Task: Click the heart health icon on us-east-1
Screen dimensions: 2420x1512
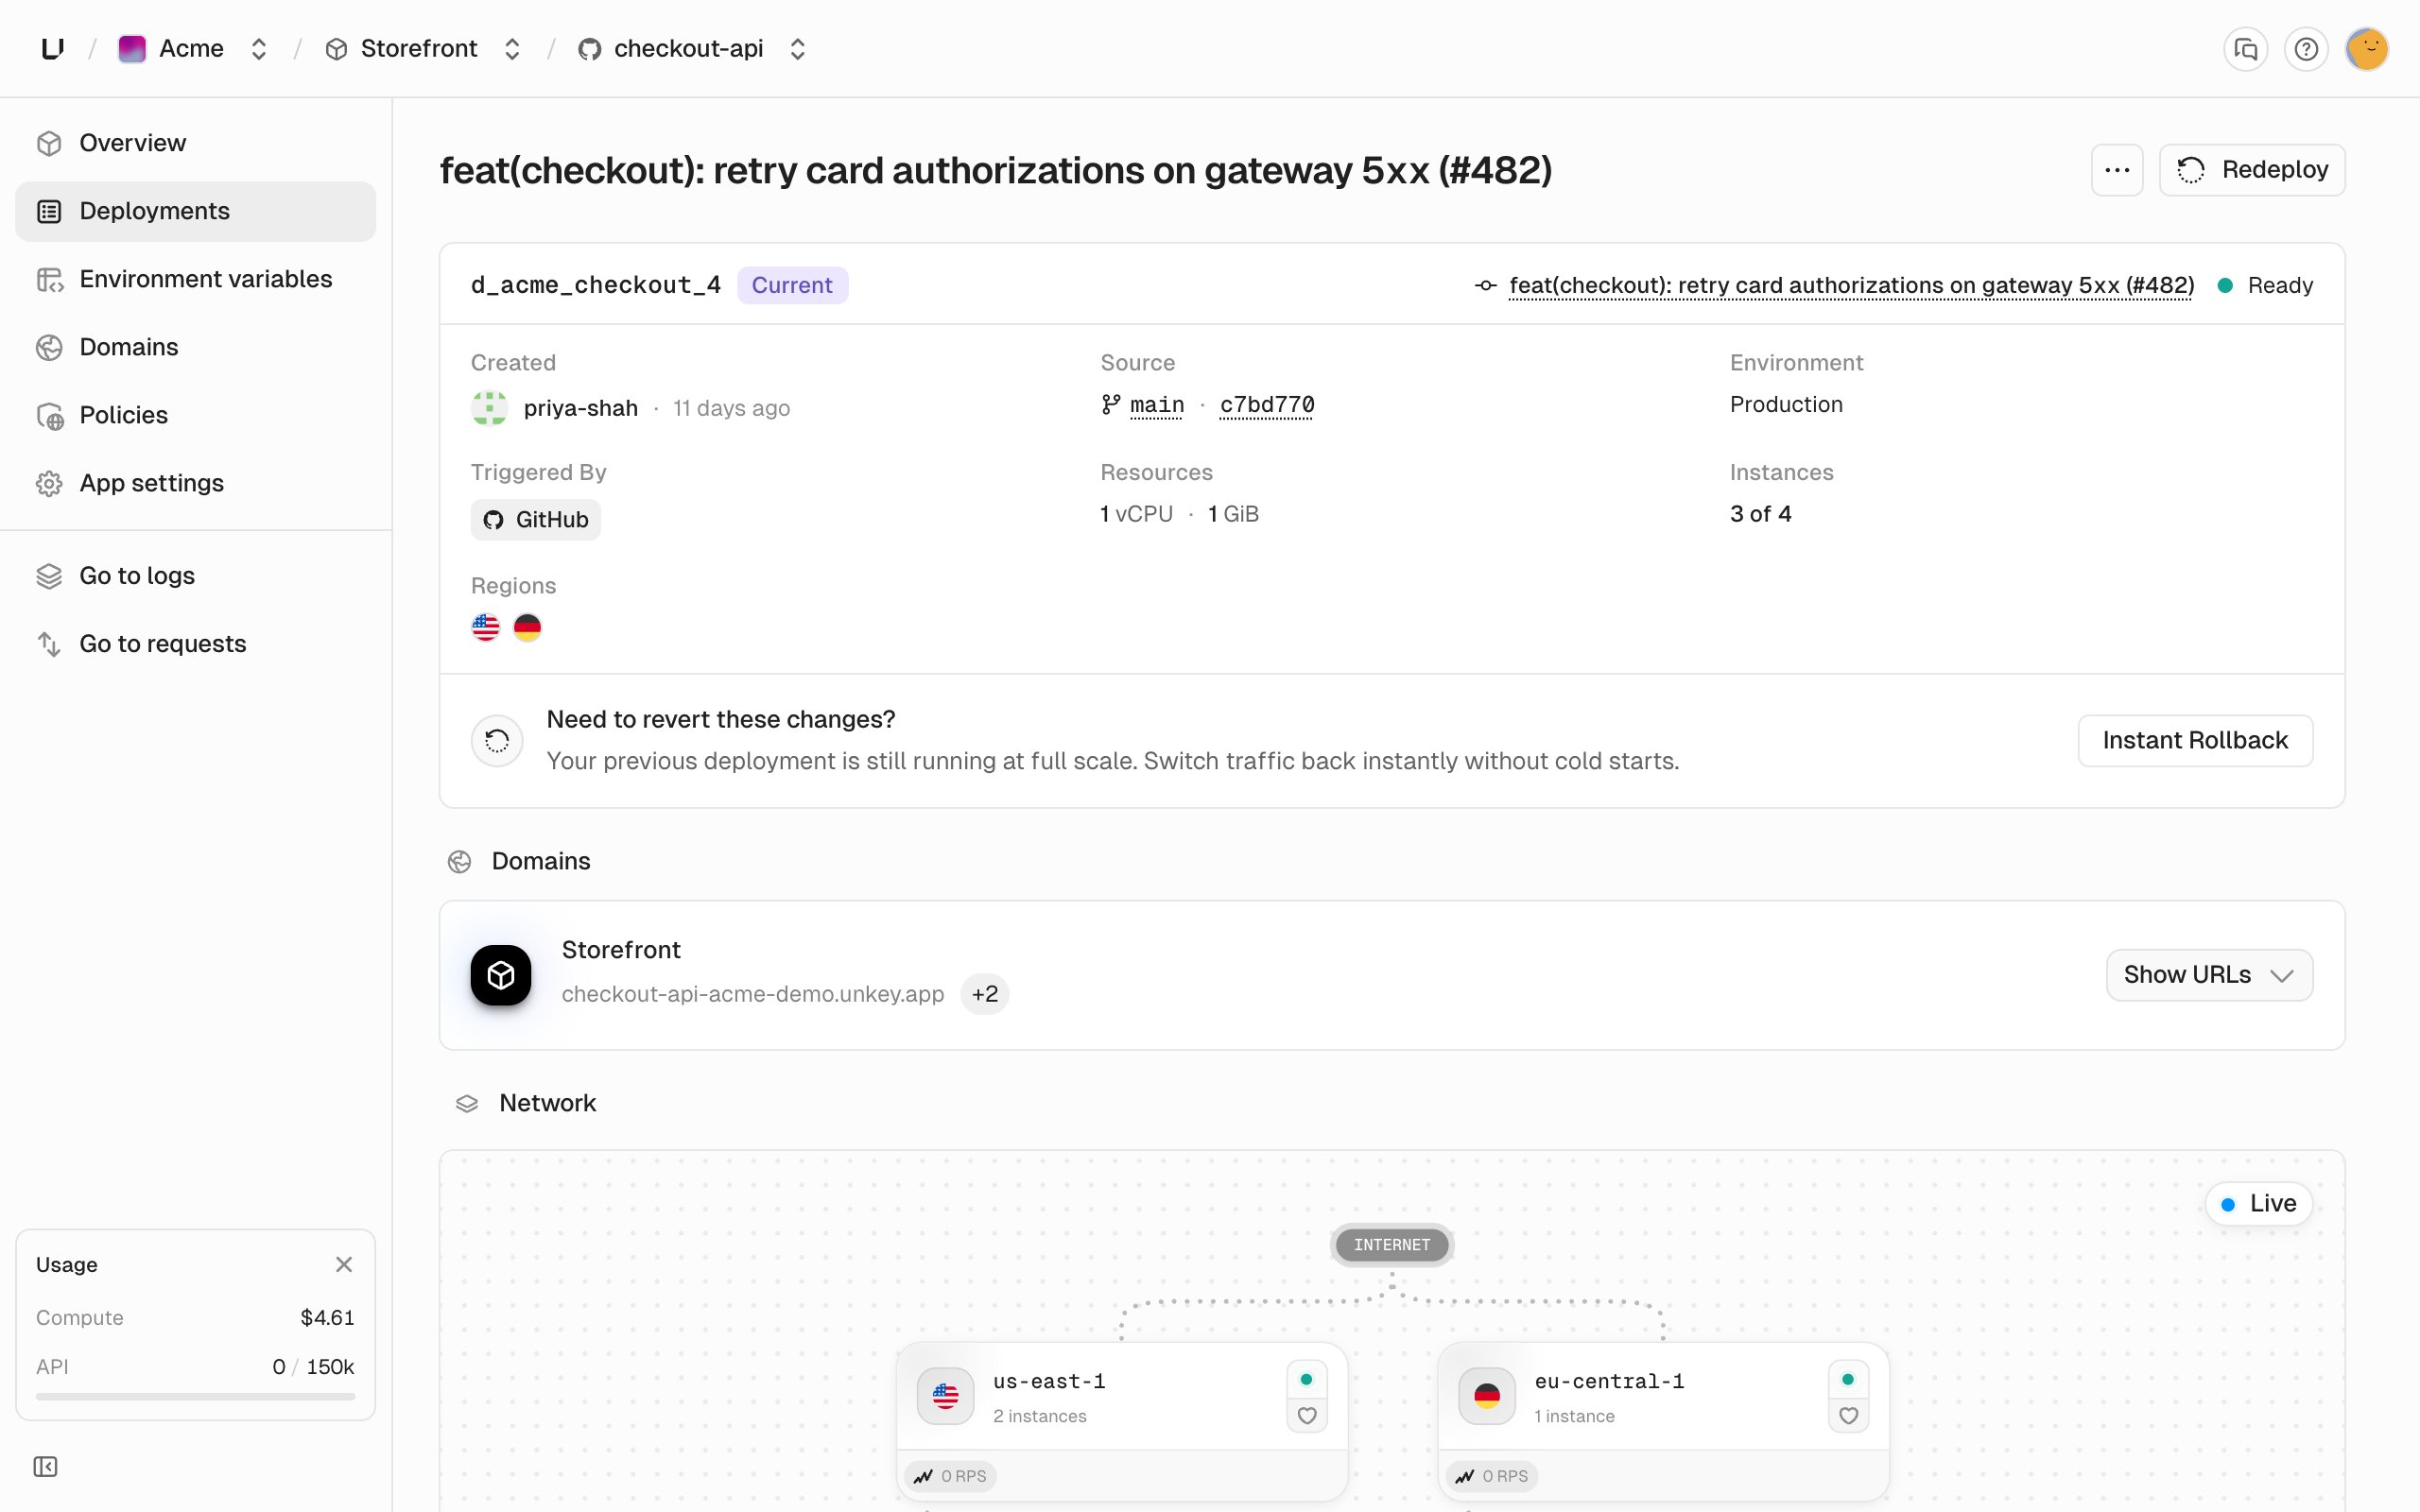Action: point(1307,1416)
